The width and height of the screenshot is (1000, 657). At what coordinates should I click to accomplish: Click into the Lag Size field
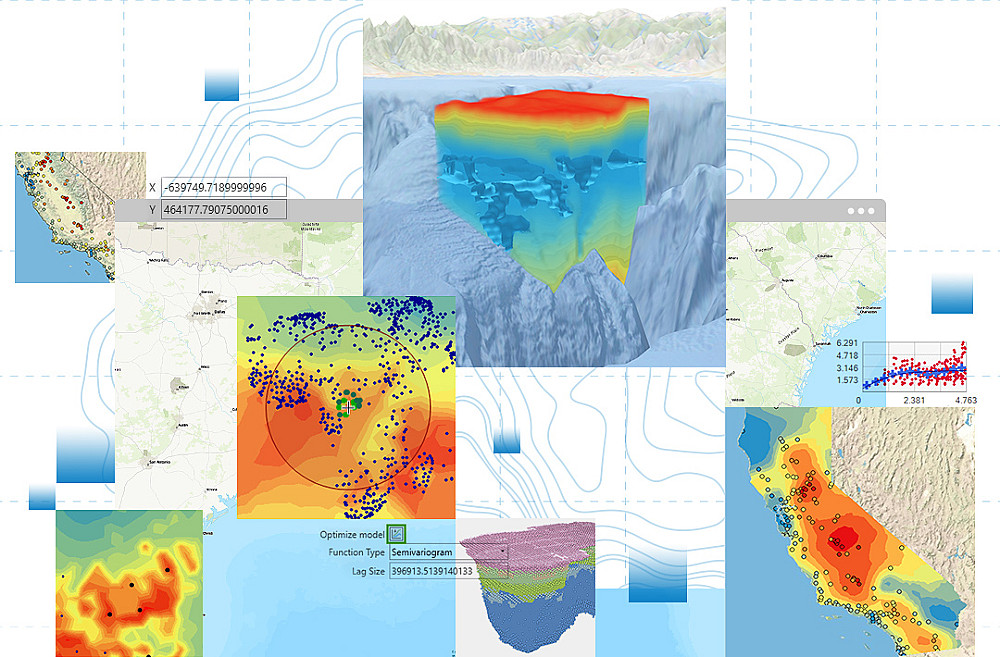[x=449, y=571]
